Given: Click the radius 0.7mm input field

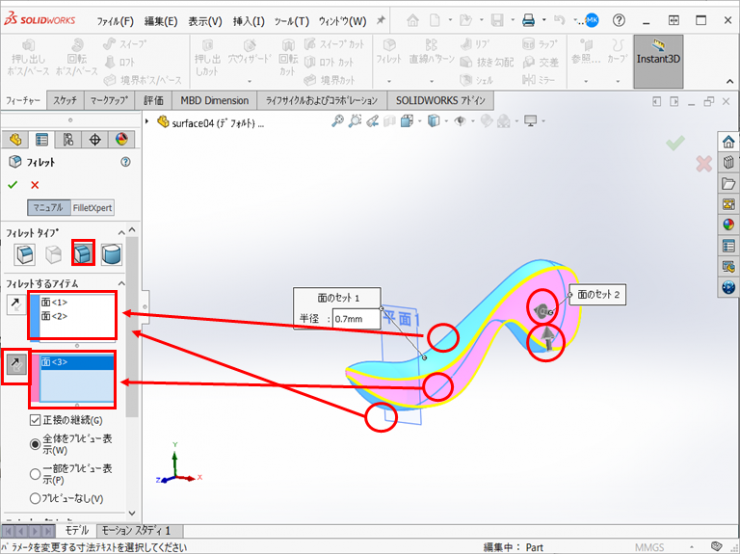Looking at the screenshot, I should (x=356, y=319).
